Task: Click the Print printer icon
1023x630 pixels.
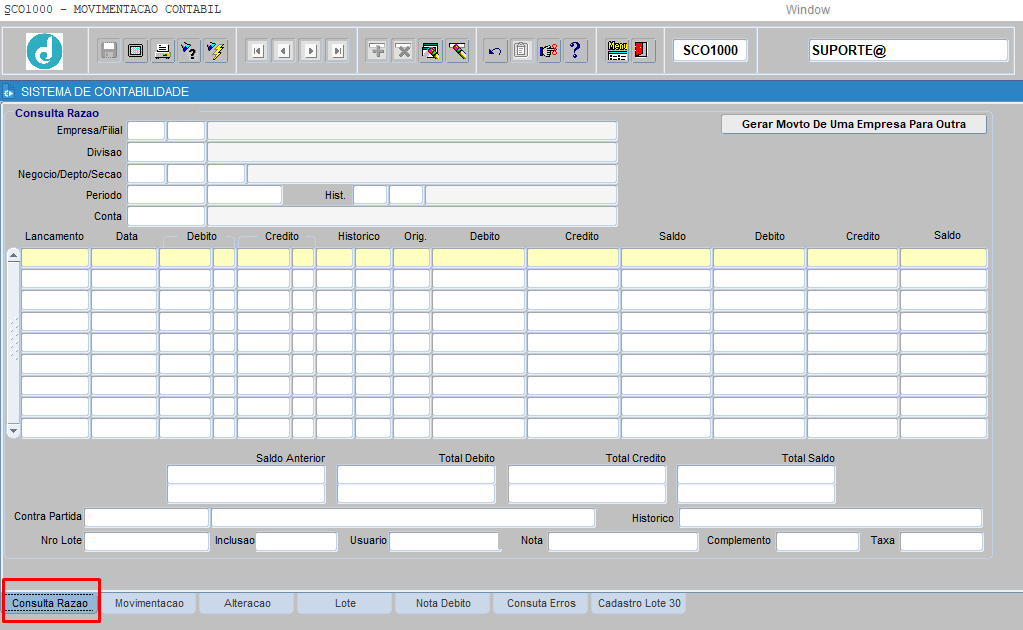Action: pyautogui.click(x=162, y=50)
